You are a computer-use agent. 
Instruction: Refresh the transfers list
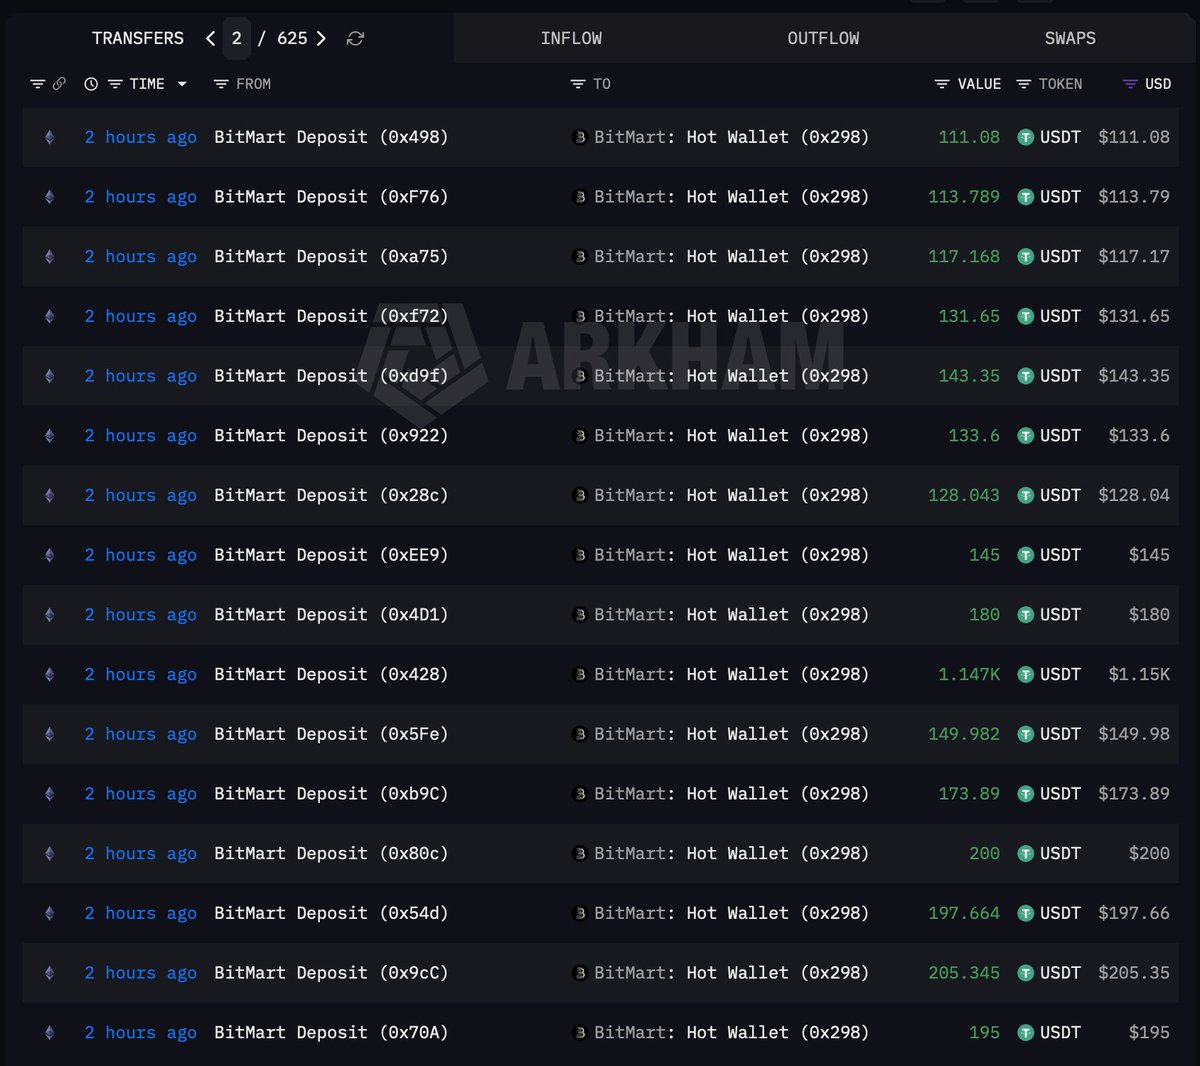355,38
